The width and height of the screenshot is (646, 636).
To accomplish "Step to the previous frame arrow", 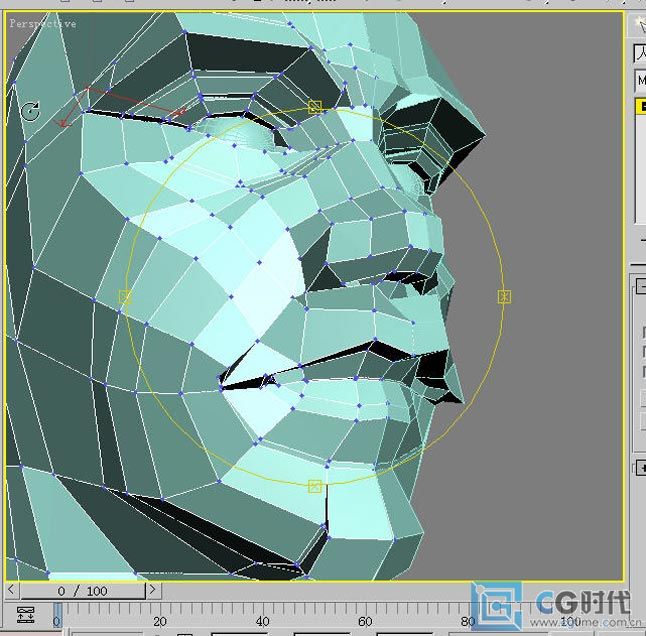I will click(11, 590).
